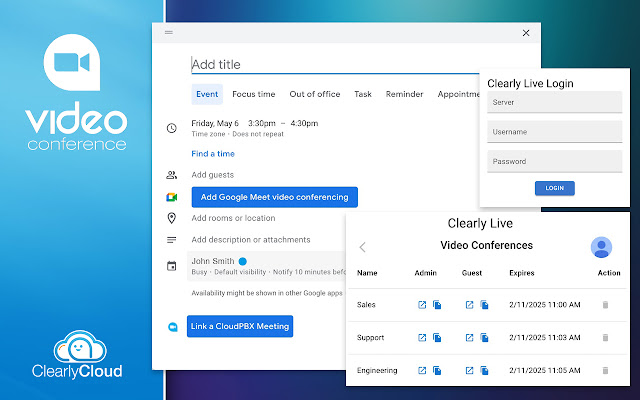This screenshot has width=640, height=400.
Task: Open Support guest link in new window
Action: [x=469, y=338]
